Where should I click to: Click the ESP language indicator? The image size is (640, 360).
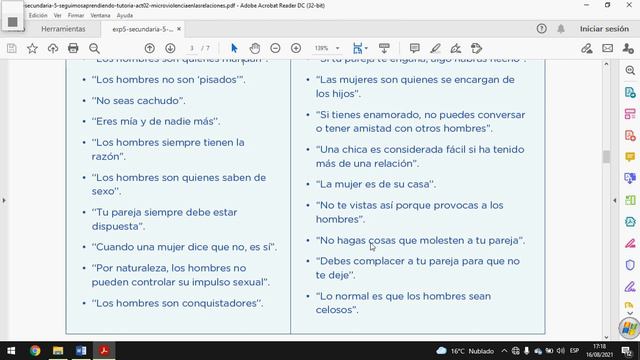574,351
